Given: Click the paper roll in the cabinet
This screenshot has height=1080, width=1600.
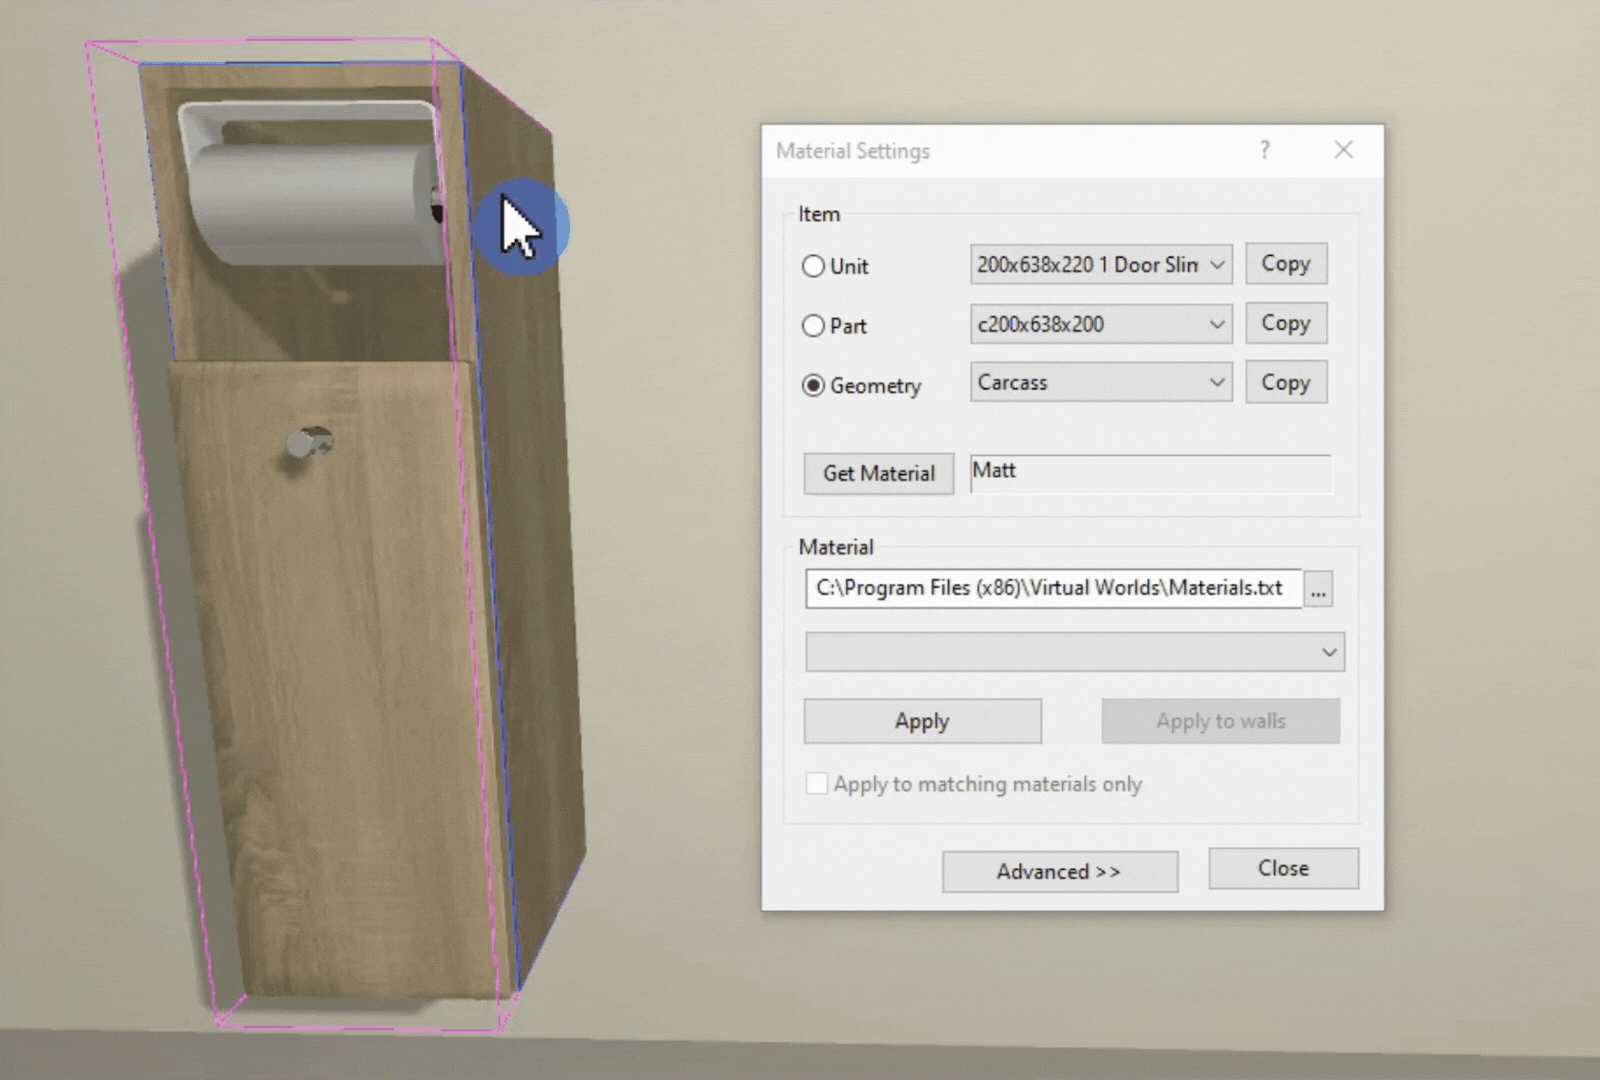Looking at the screenshot, I should [314, 203].
